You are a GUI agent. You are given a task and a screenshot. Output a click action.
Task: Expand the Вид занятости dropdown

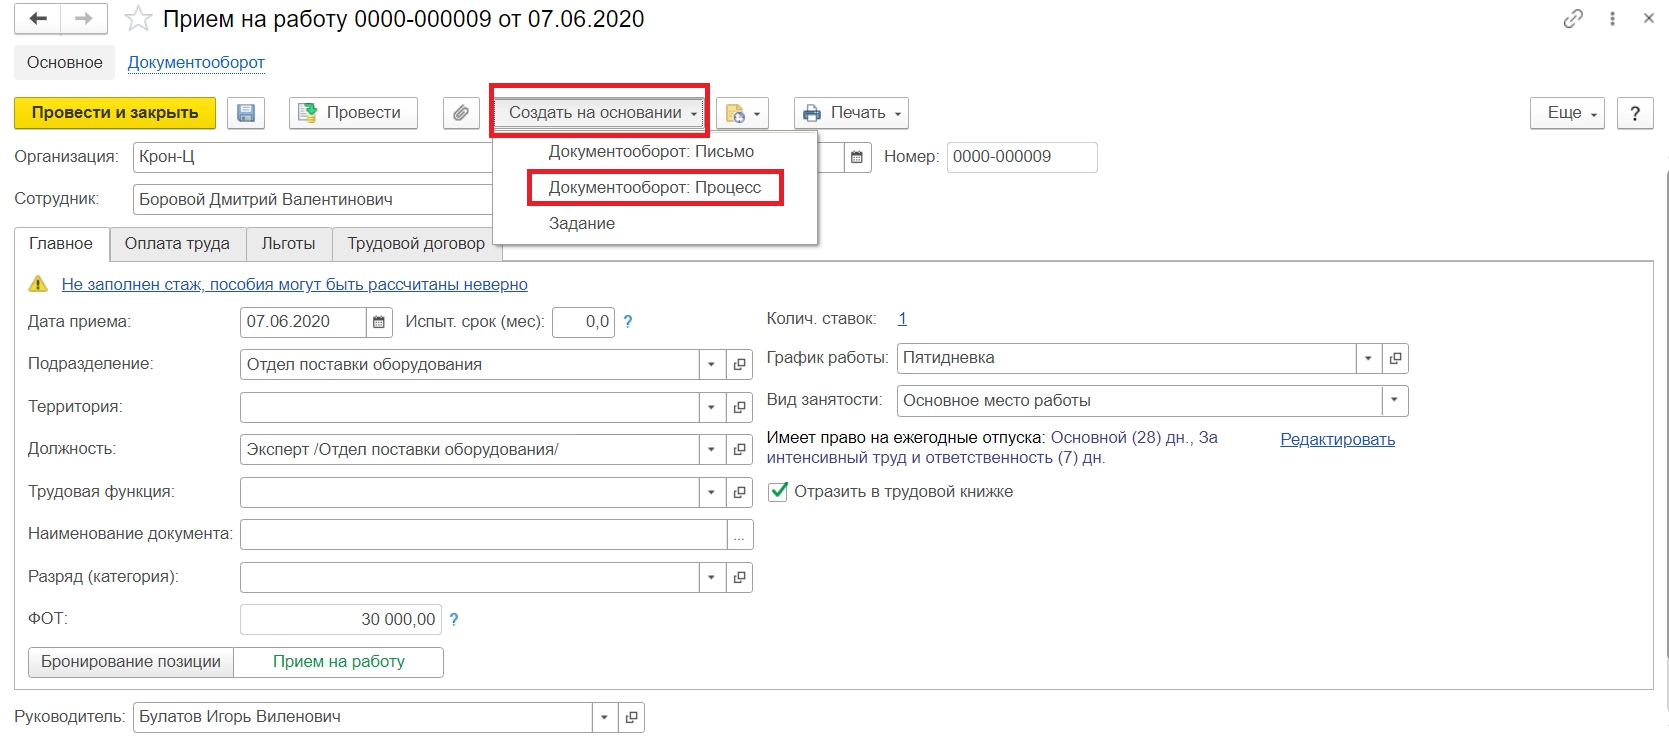1394,401
